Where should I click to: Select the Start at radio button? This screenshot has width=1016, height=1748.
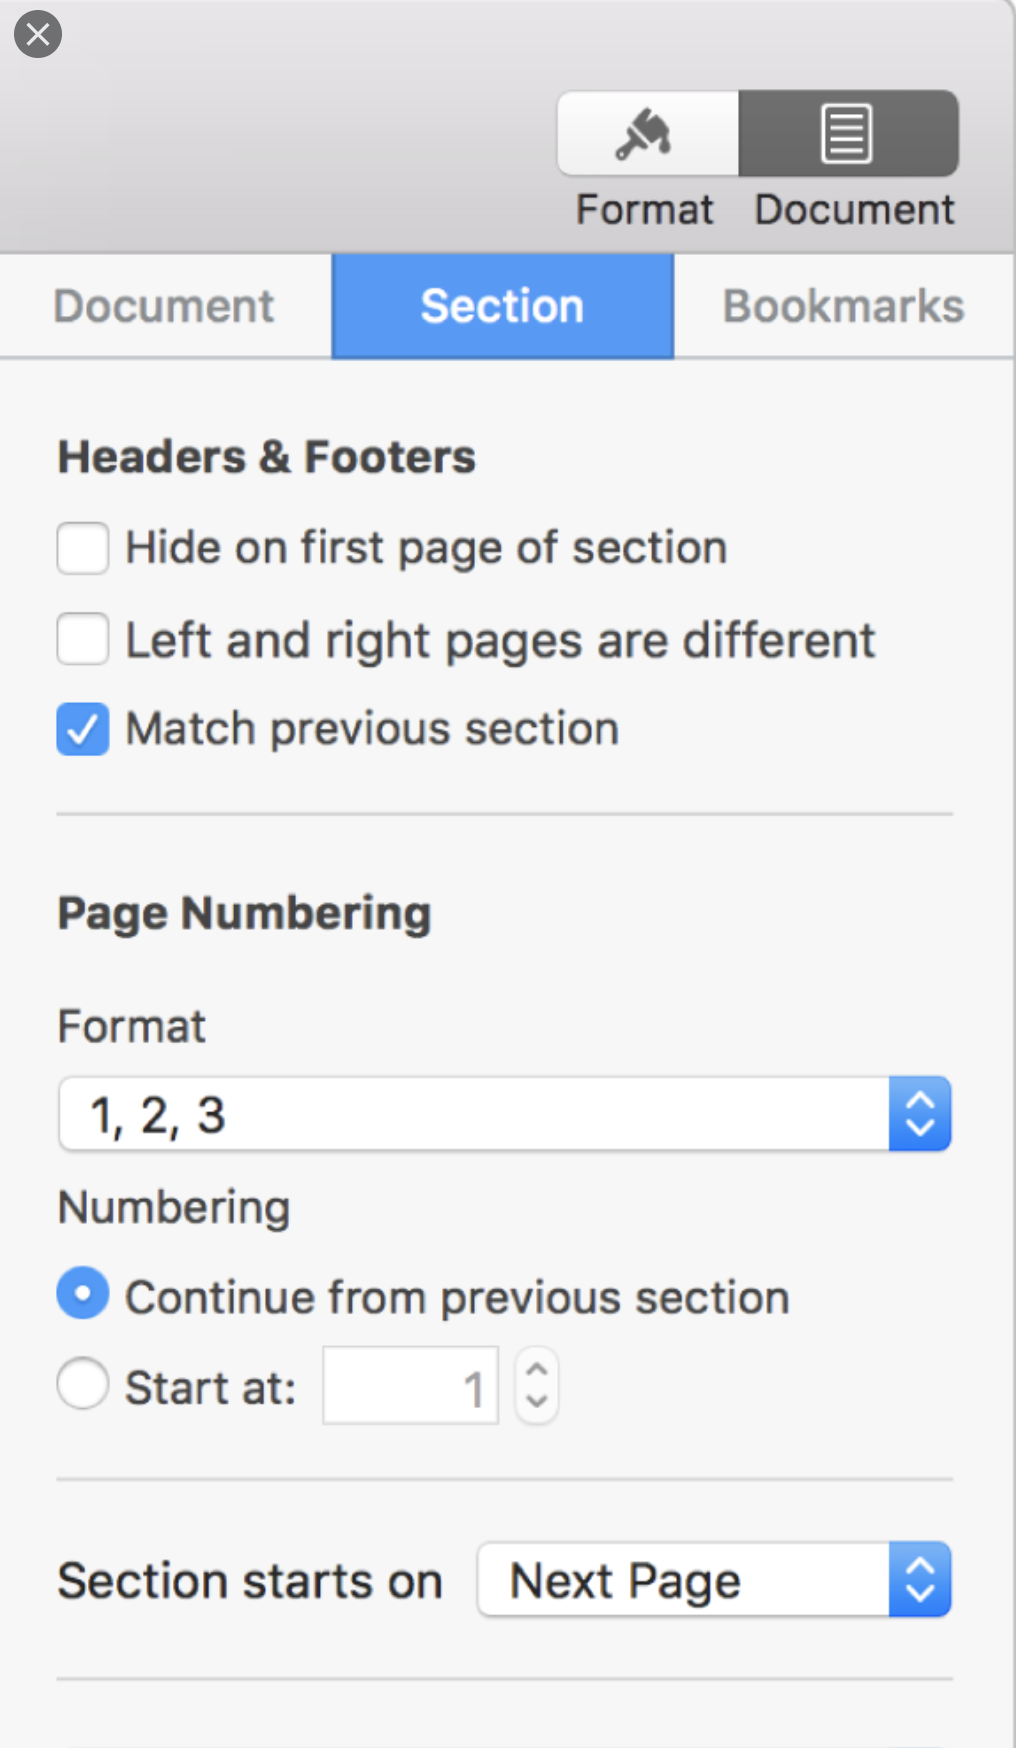tap(83, 1384)
